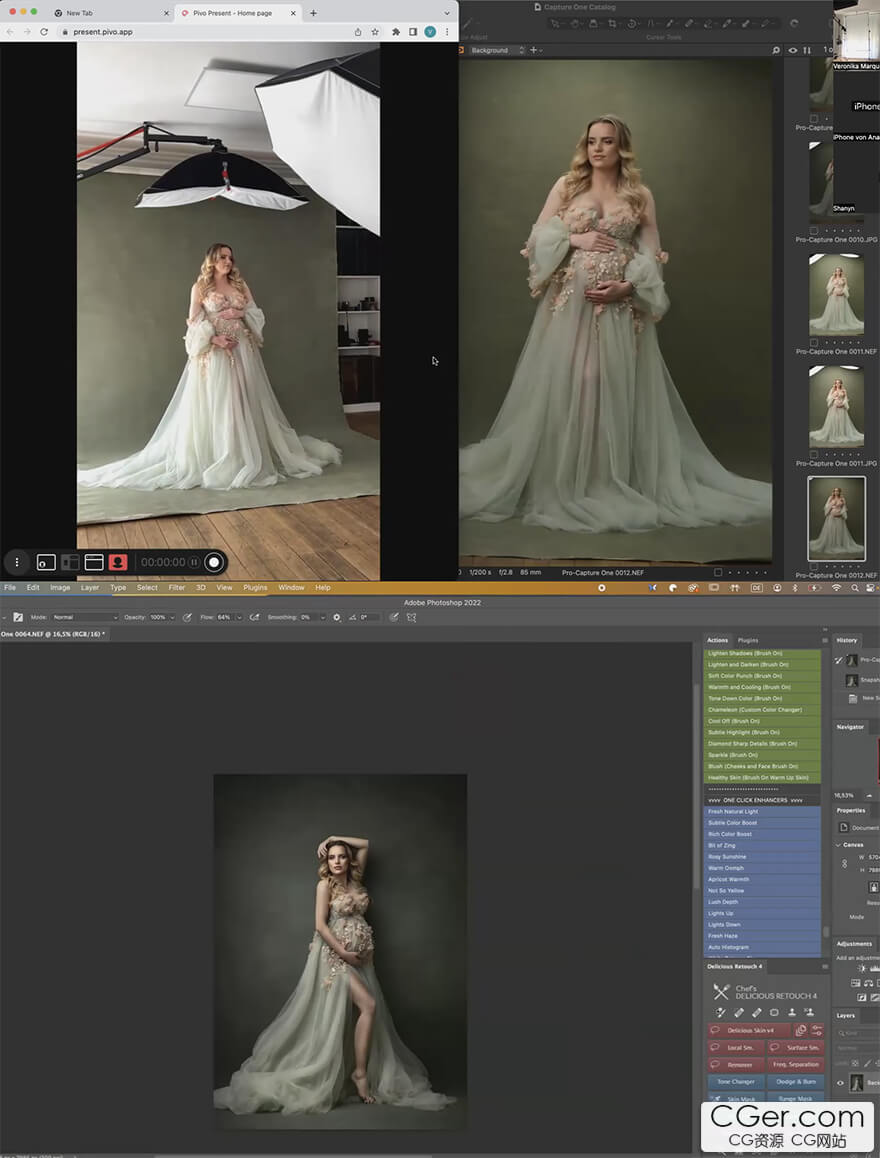Add a new layer with the plus dropdown
Image resolution: width=880 pixels, height=1158 pixels.
[536, 50]
